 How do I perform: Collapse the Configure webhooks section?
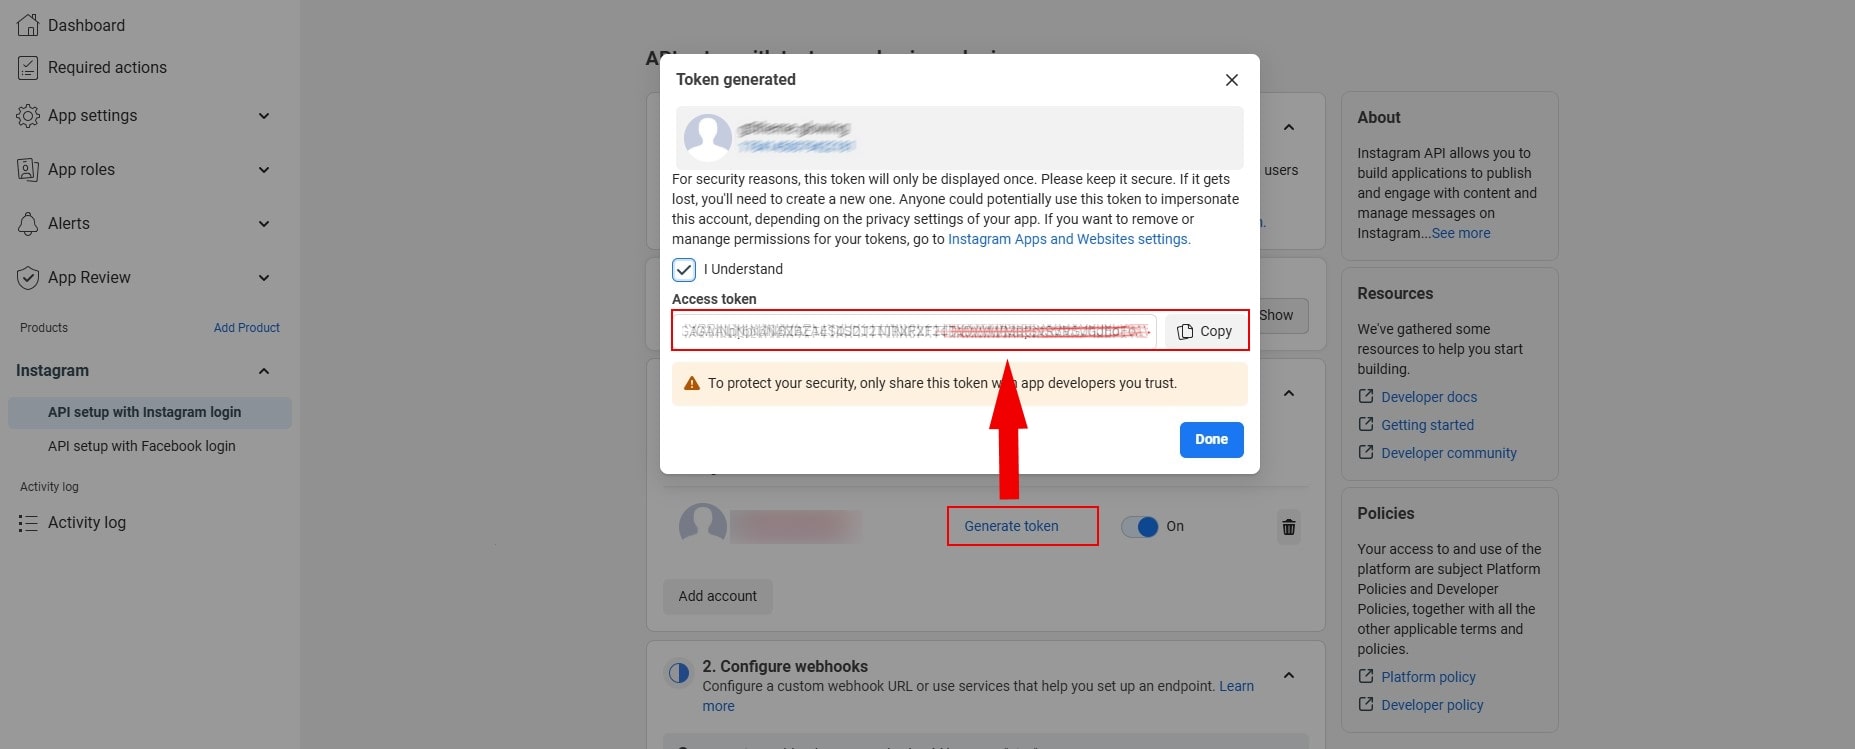(x=1289, y=676)
